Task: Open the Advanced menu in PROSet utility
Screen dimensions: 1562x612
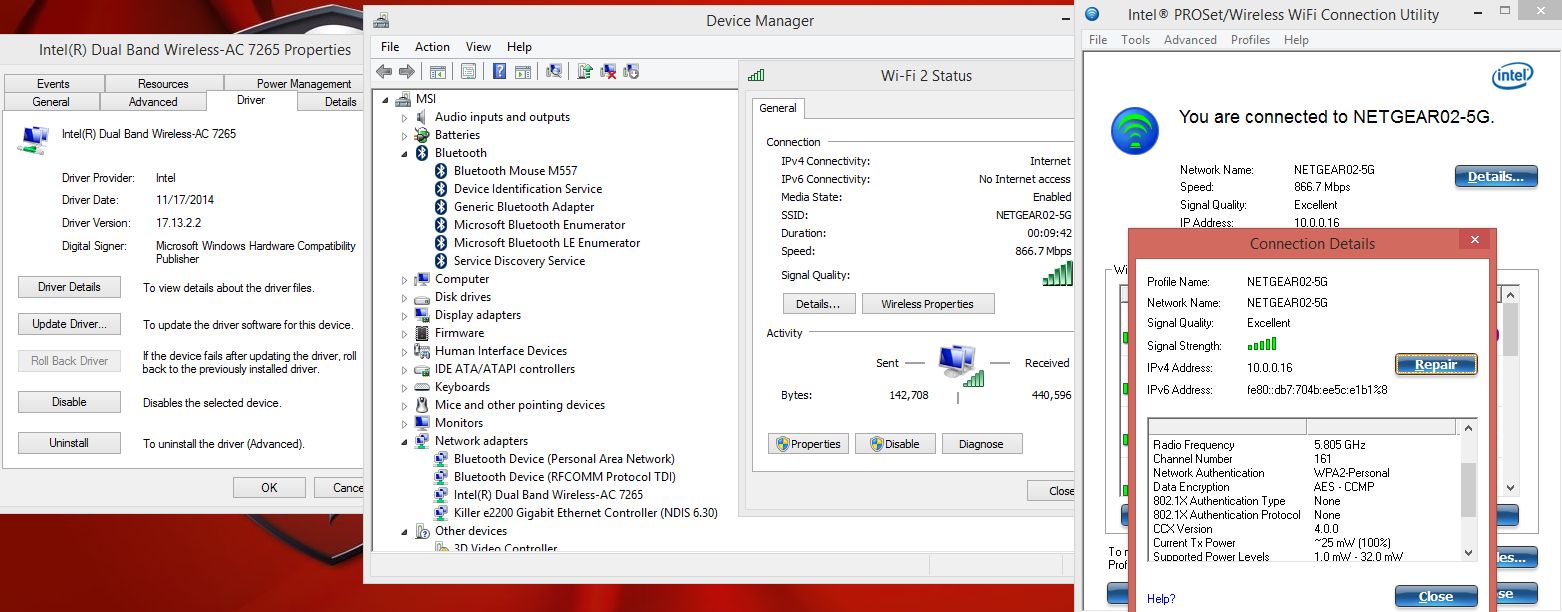Action: pos(1190,40)
